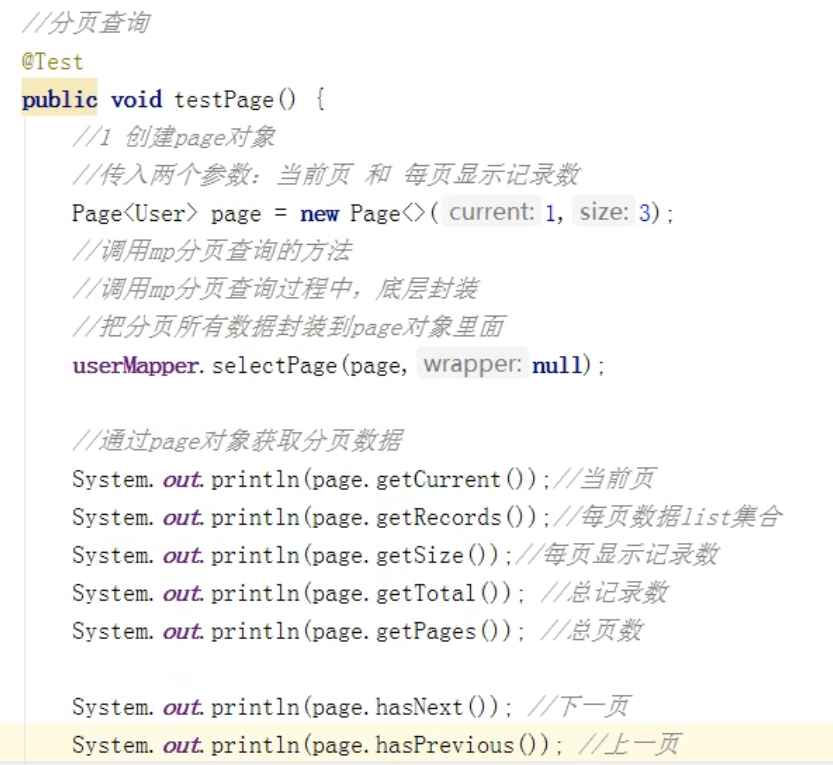The height and width of the screenshot is (765, 833).
Task: Click the 'size:' parameter hint
Action: point(604,212)
